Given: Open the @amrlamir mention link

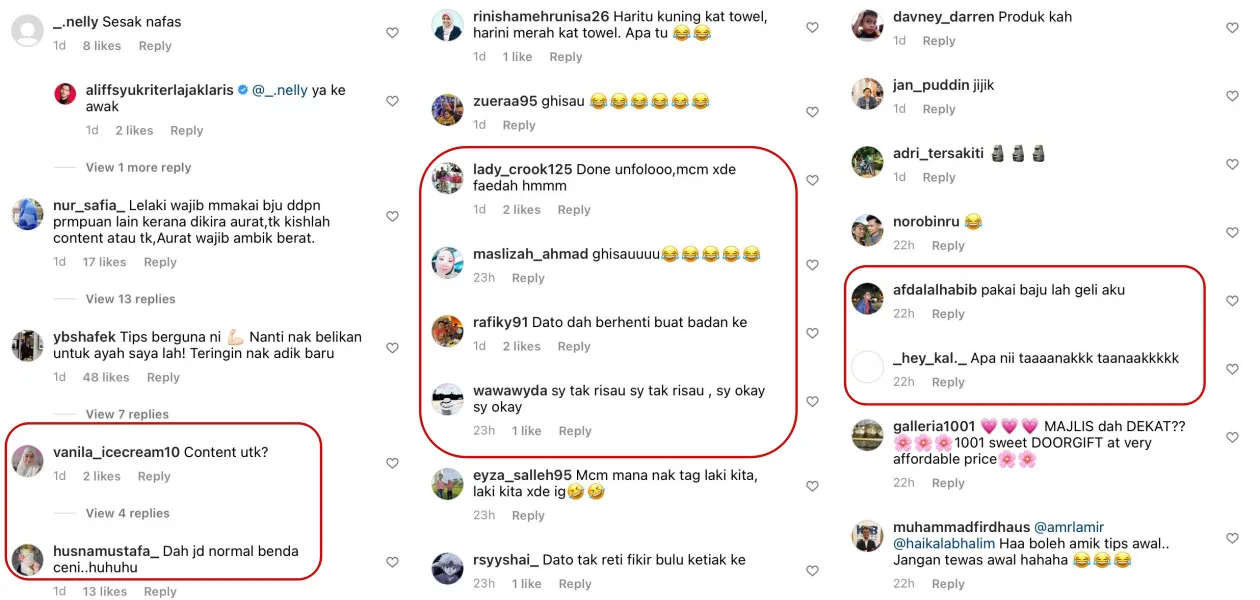Looking at the screenshot, I should [1068, 527].
